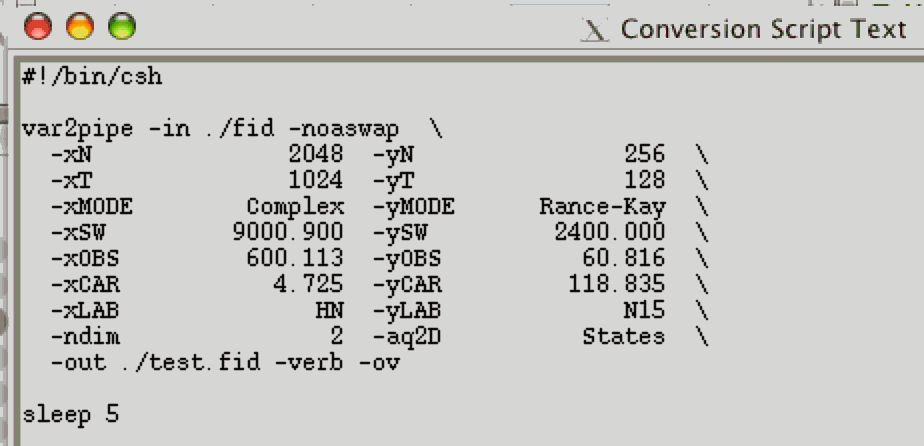Click the yellow minimize window button
924x446 pixels.
click(x=80, y=27)
